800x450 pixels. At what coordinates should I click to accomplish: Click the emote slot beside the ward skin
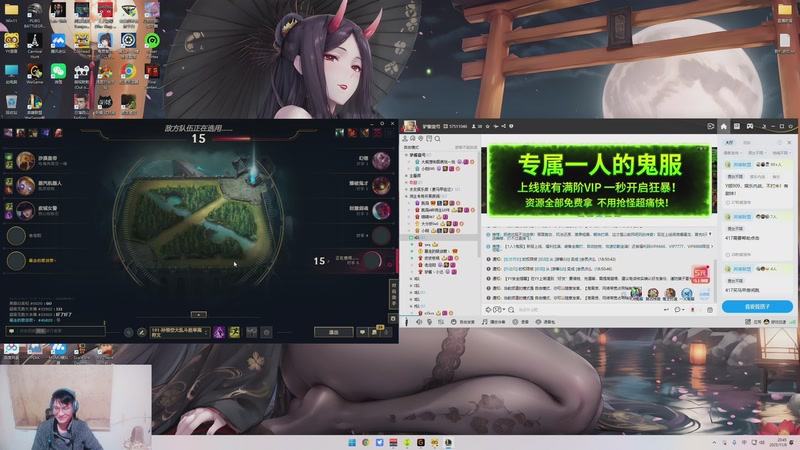pyautogui.click(x=266, y=333)
